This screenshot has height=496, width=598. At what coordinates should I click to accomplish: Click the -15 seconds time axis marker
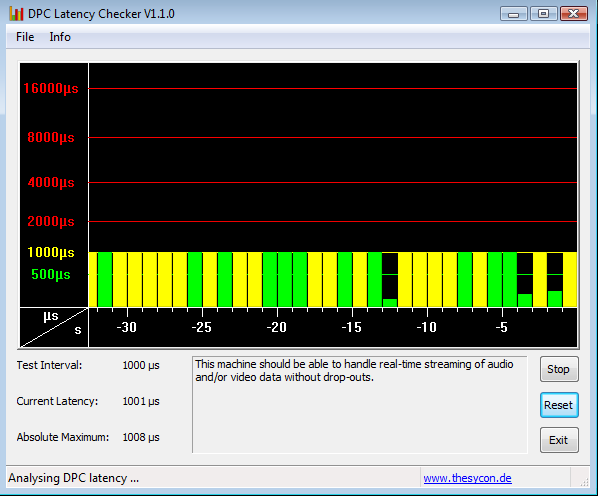351,327
